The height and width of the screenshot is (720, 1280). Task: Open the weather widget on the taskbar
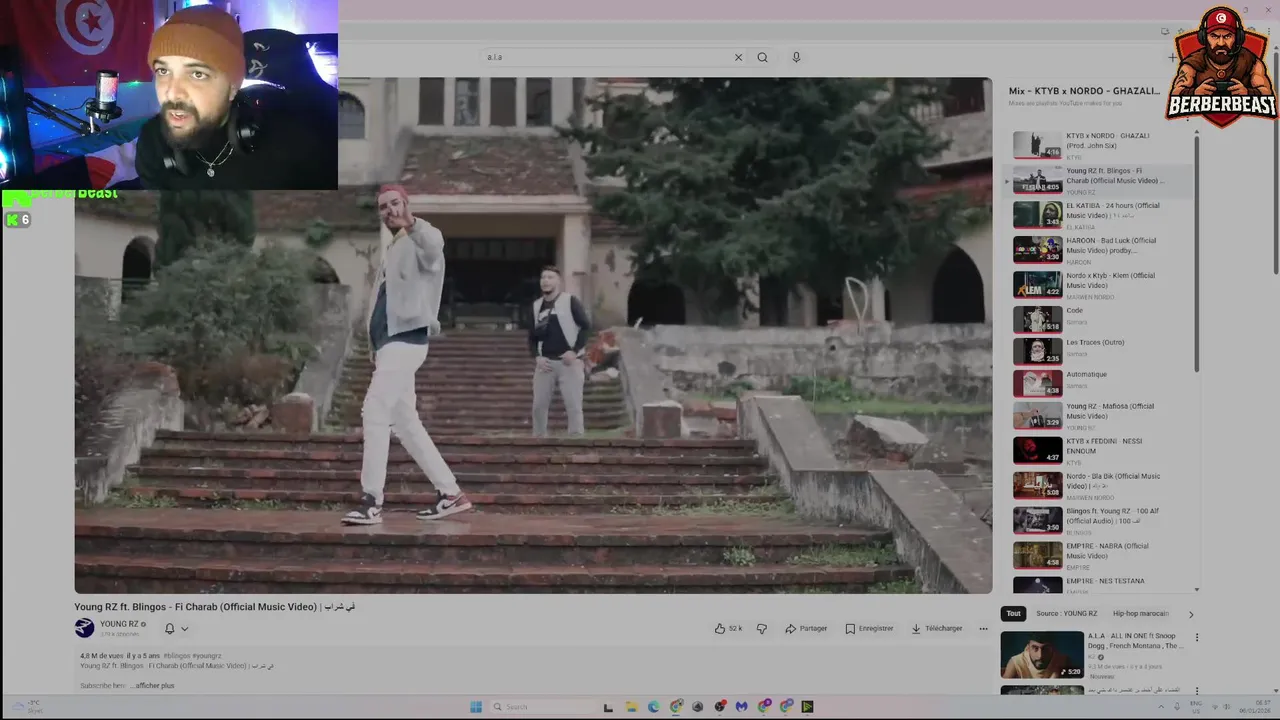(28, 706)
